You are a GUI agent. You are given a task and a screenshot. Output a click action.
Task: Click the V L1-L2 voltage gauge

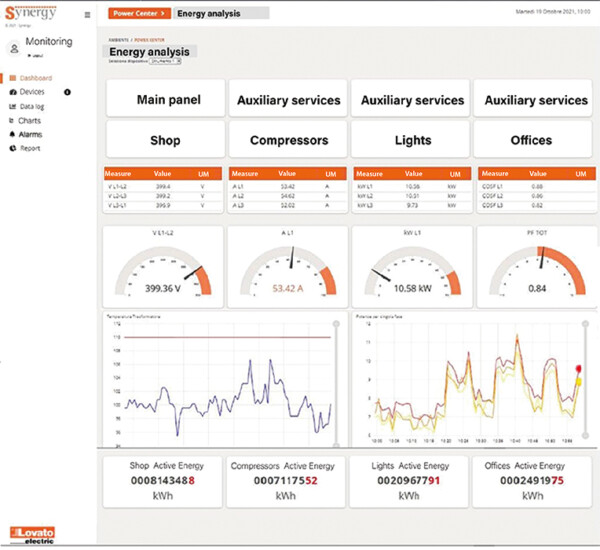(x=164, y=265)
